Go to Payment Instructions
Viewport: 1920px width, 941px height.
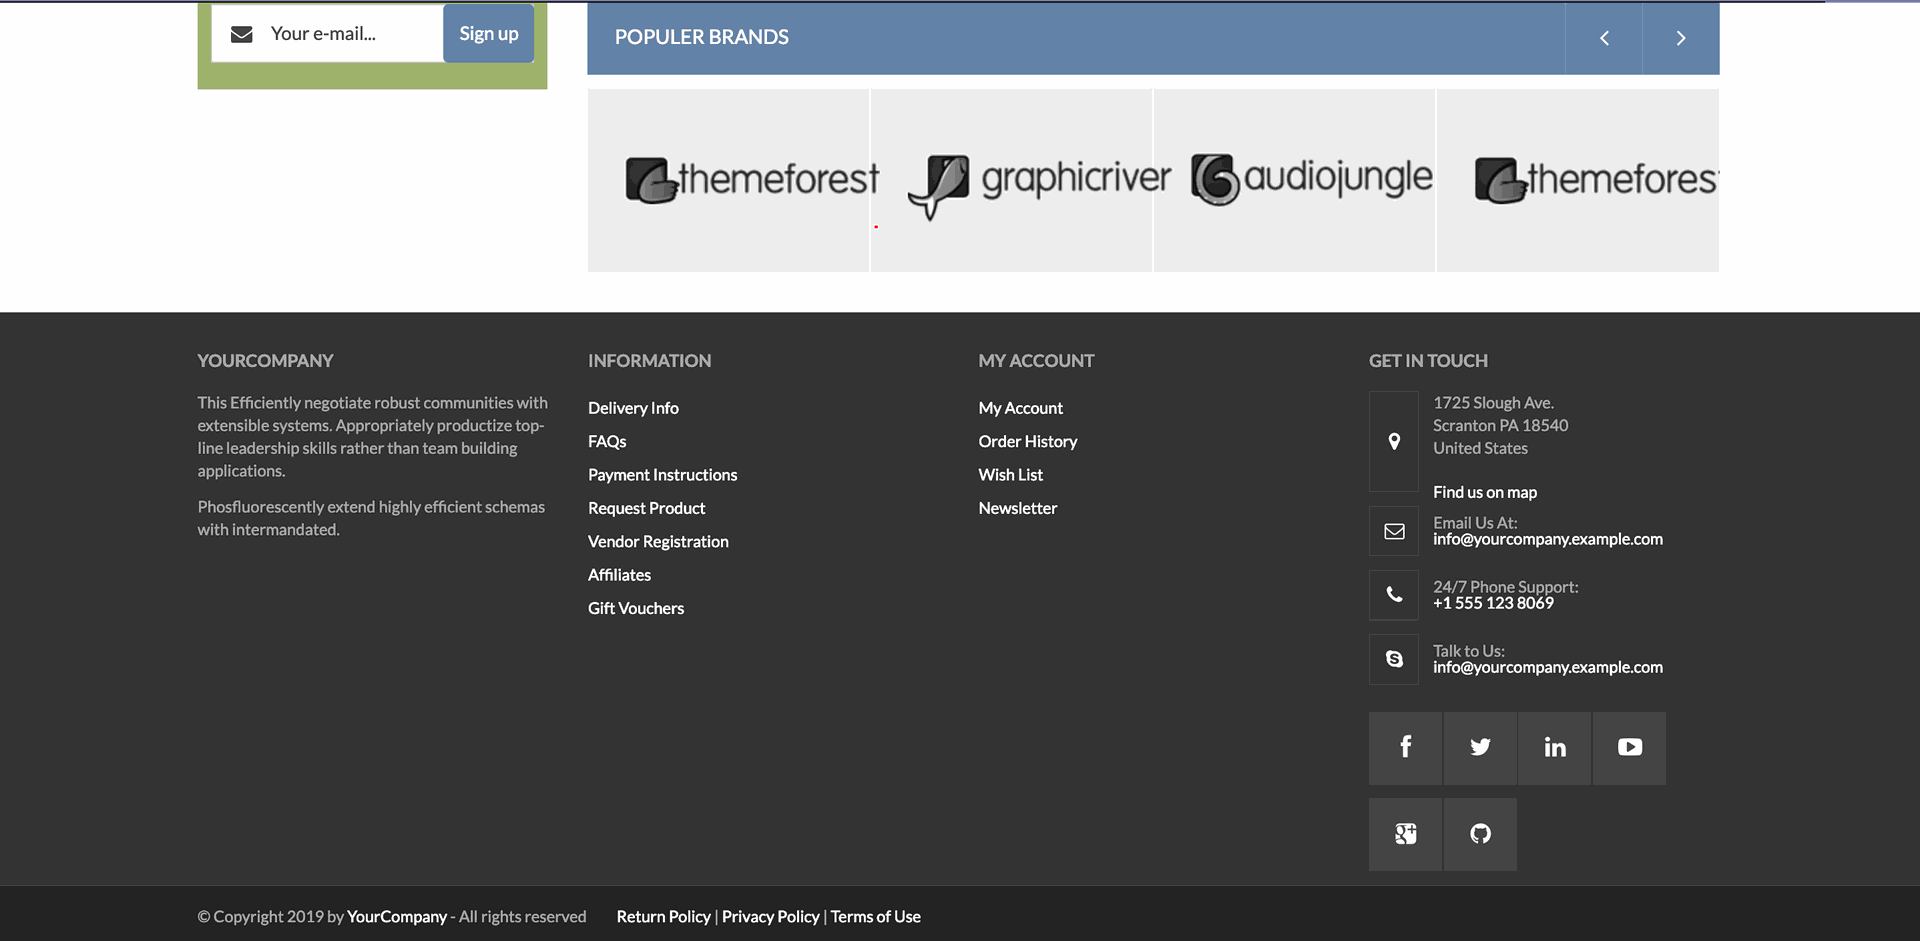[x=662, y=475]
